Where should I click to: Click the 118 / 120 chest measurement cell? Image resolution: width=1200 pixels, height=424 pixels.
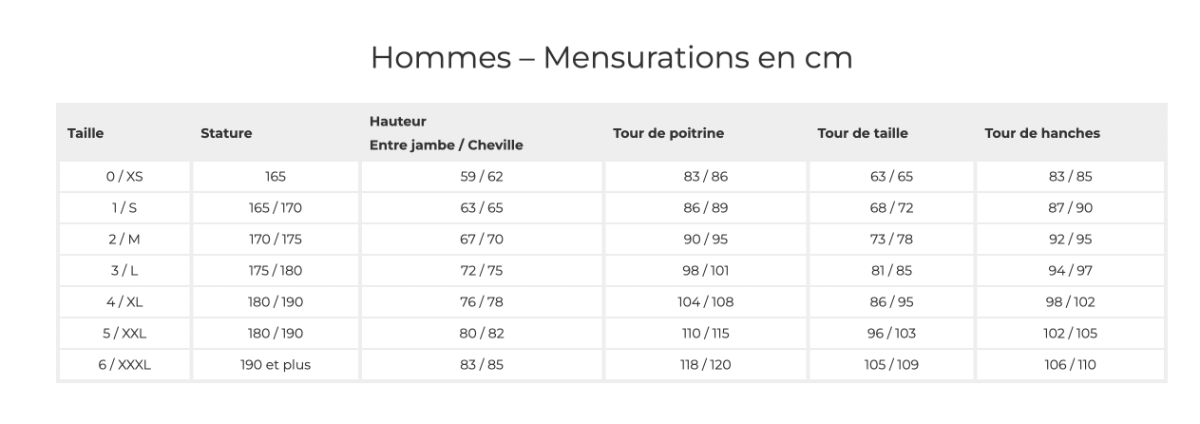pos(705,365)
